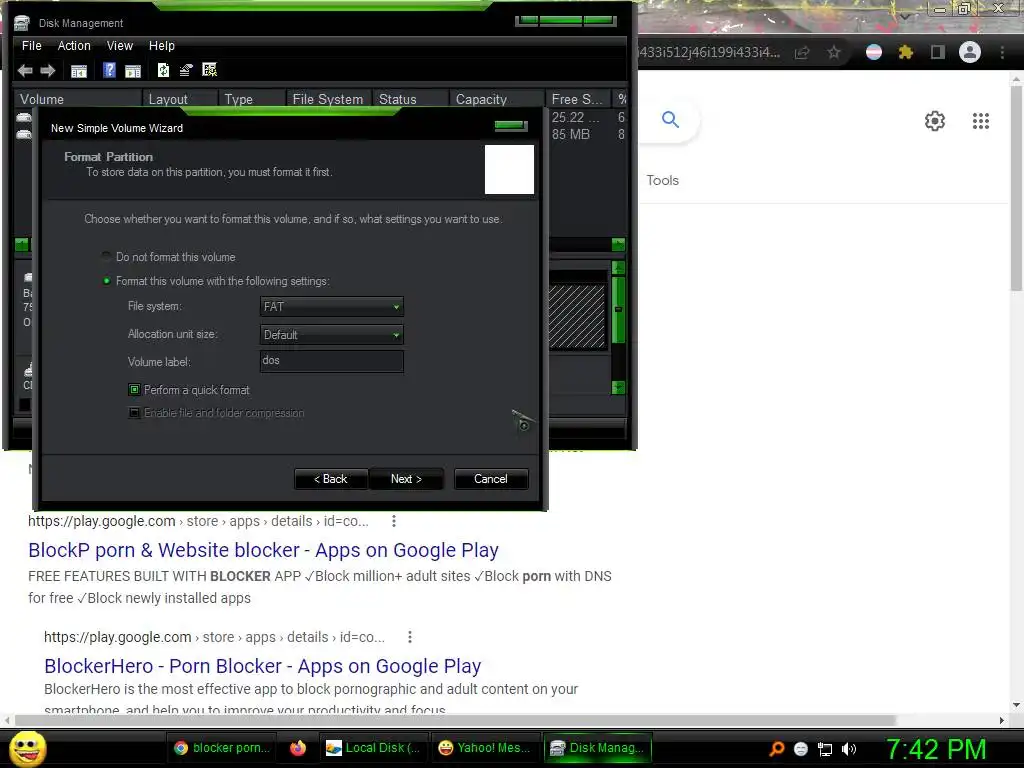Sort by the 'Free S...' column header

tap(578, 99)
